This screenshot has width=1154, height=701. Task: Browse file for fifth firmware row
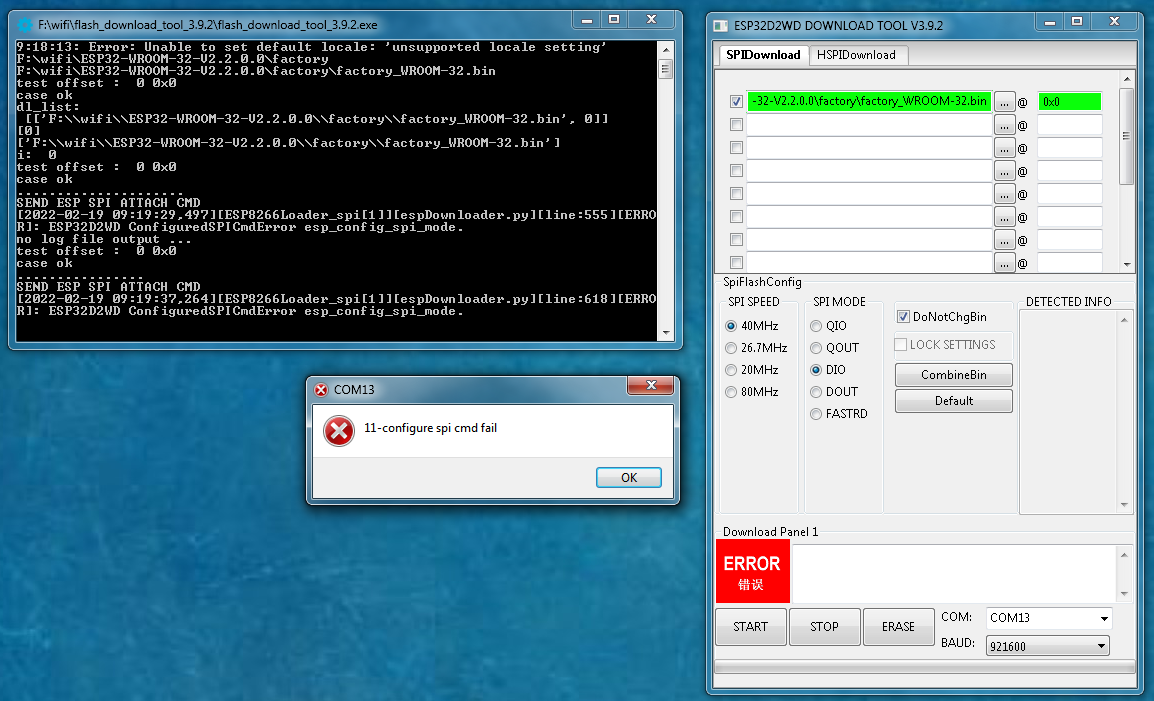(x=1004, y=194)
